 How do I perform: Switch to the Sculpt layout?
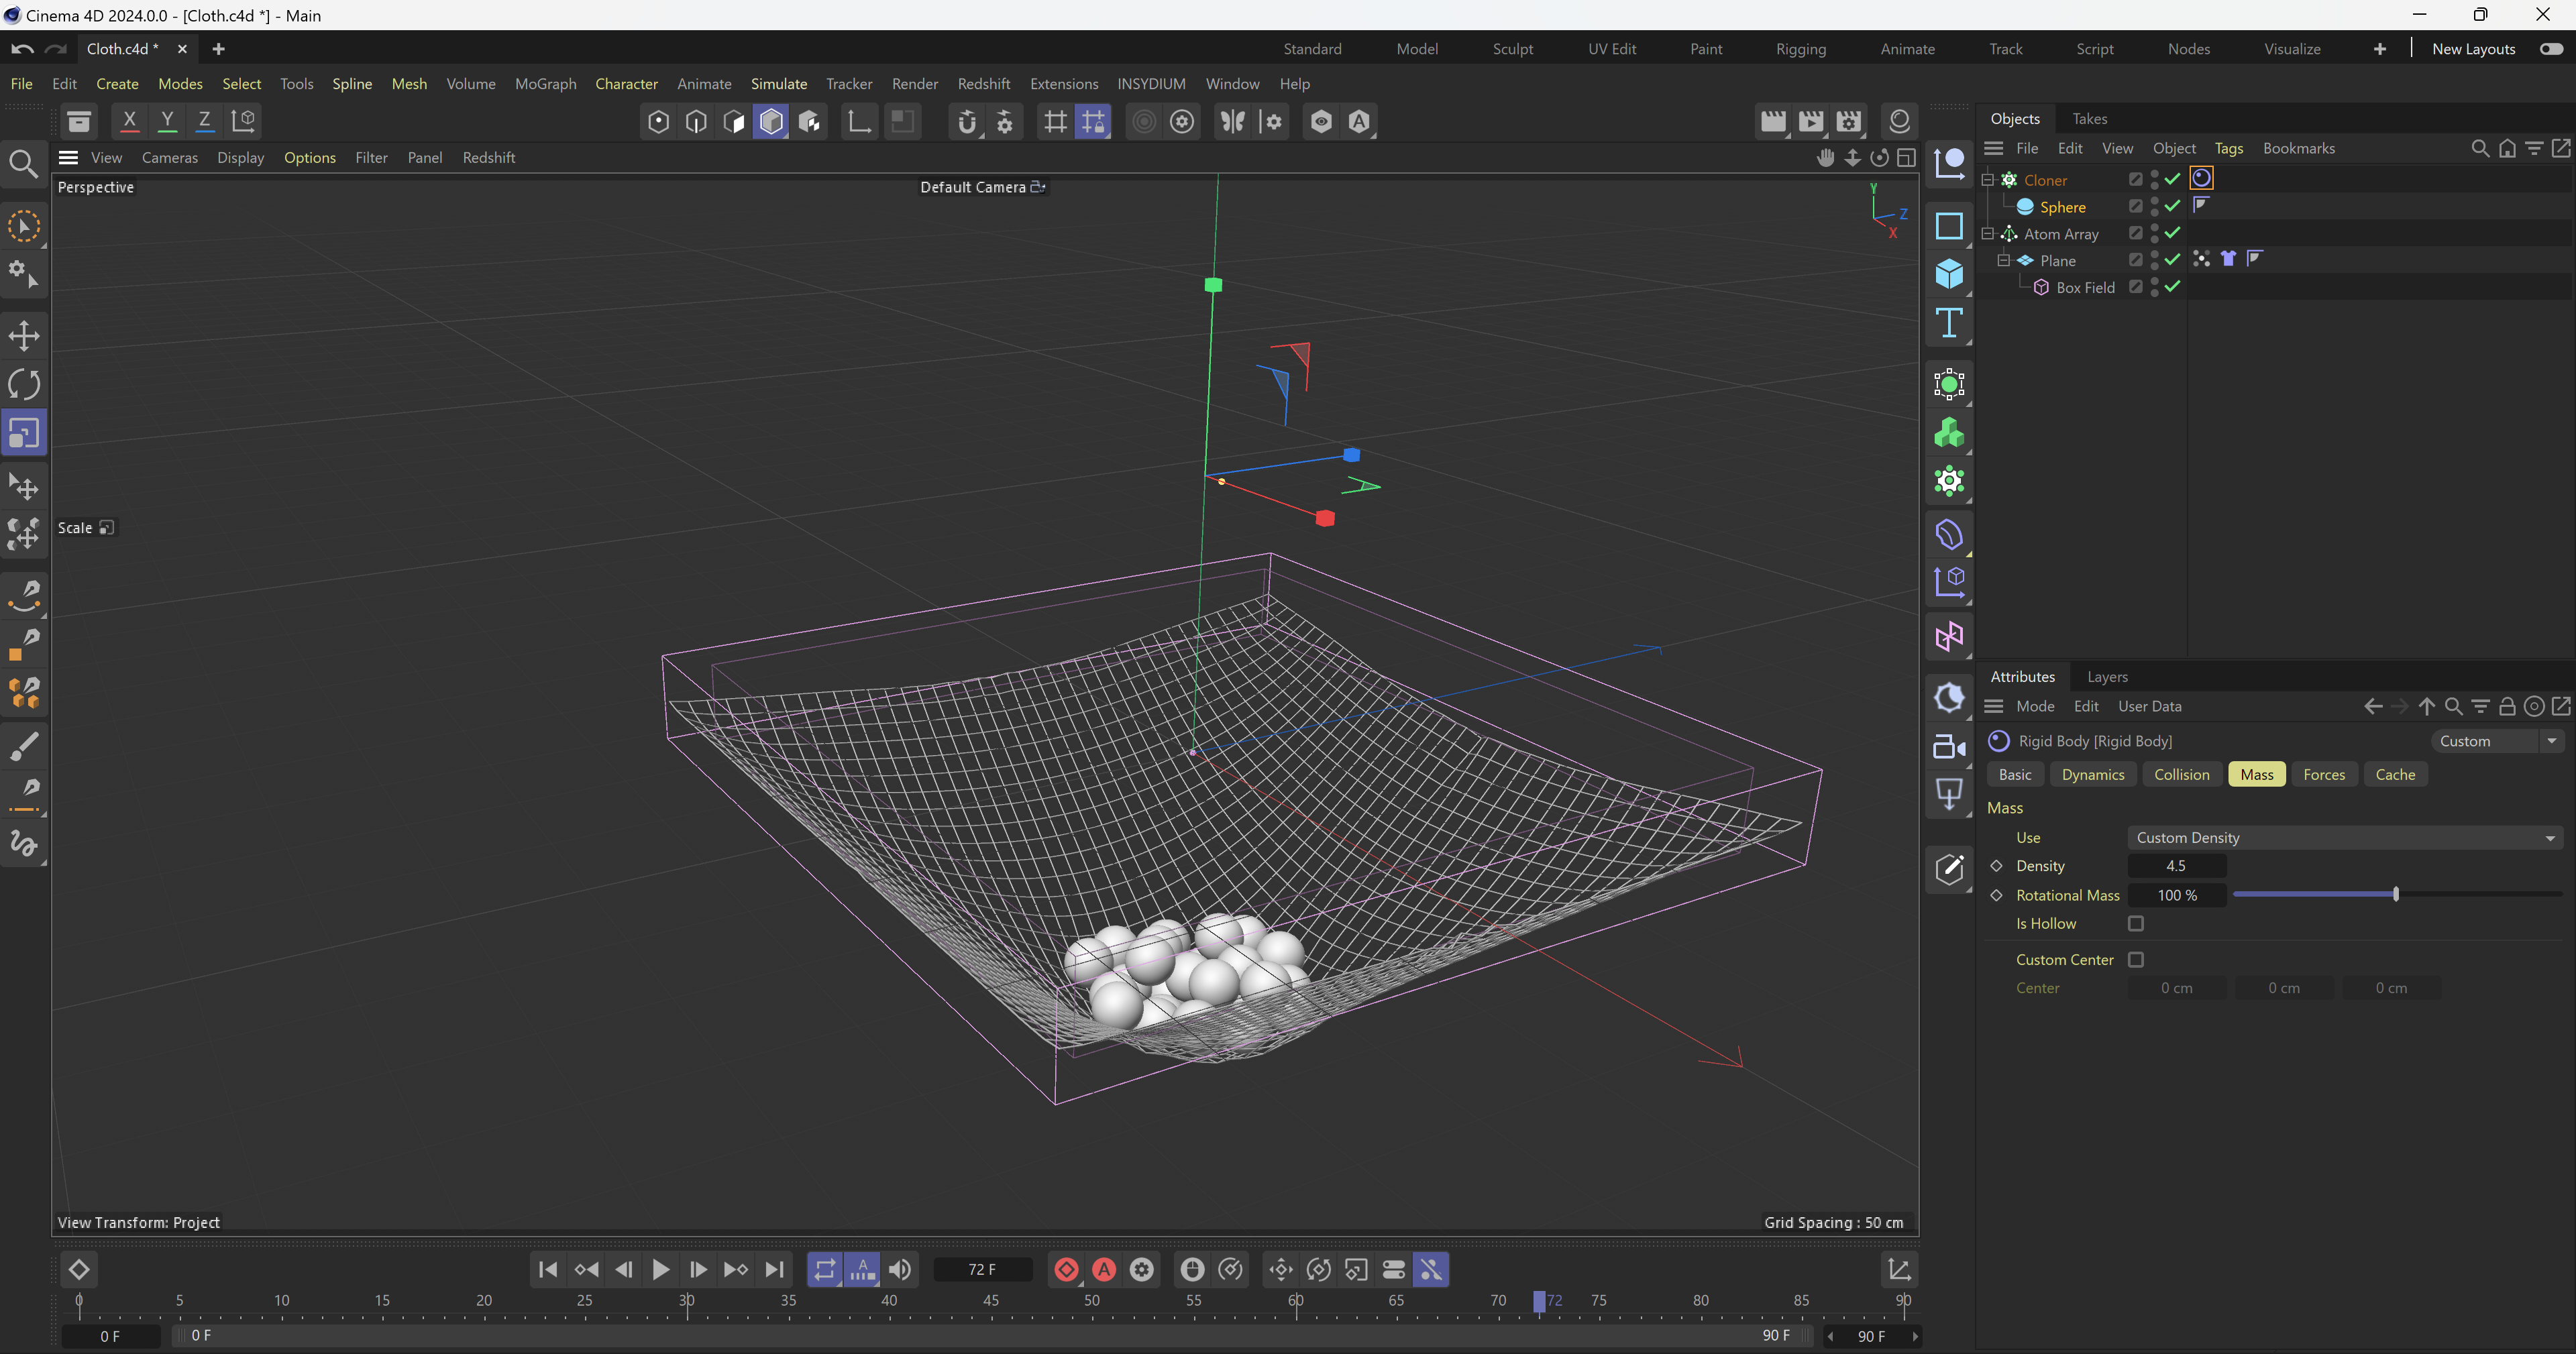pos(1512,49)
